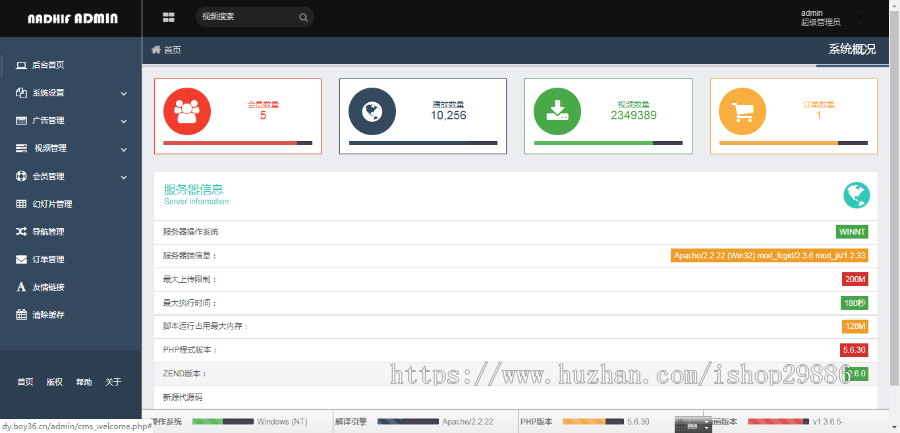Click the teal globe icon in 服务器信息
The width and height of the screenshot is (900, 433).
click(856, 195)
